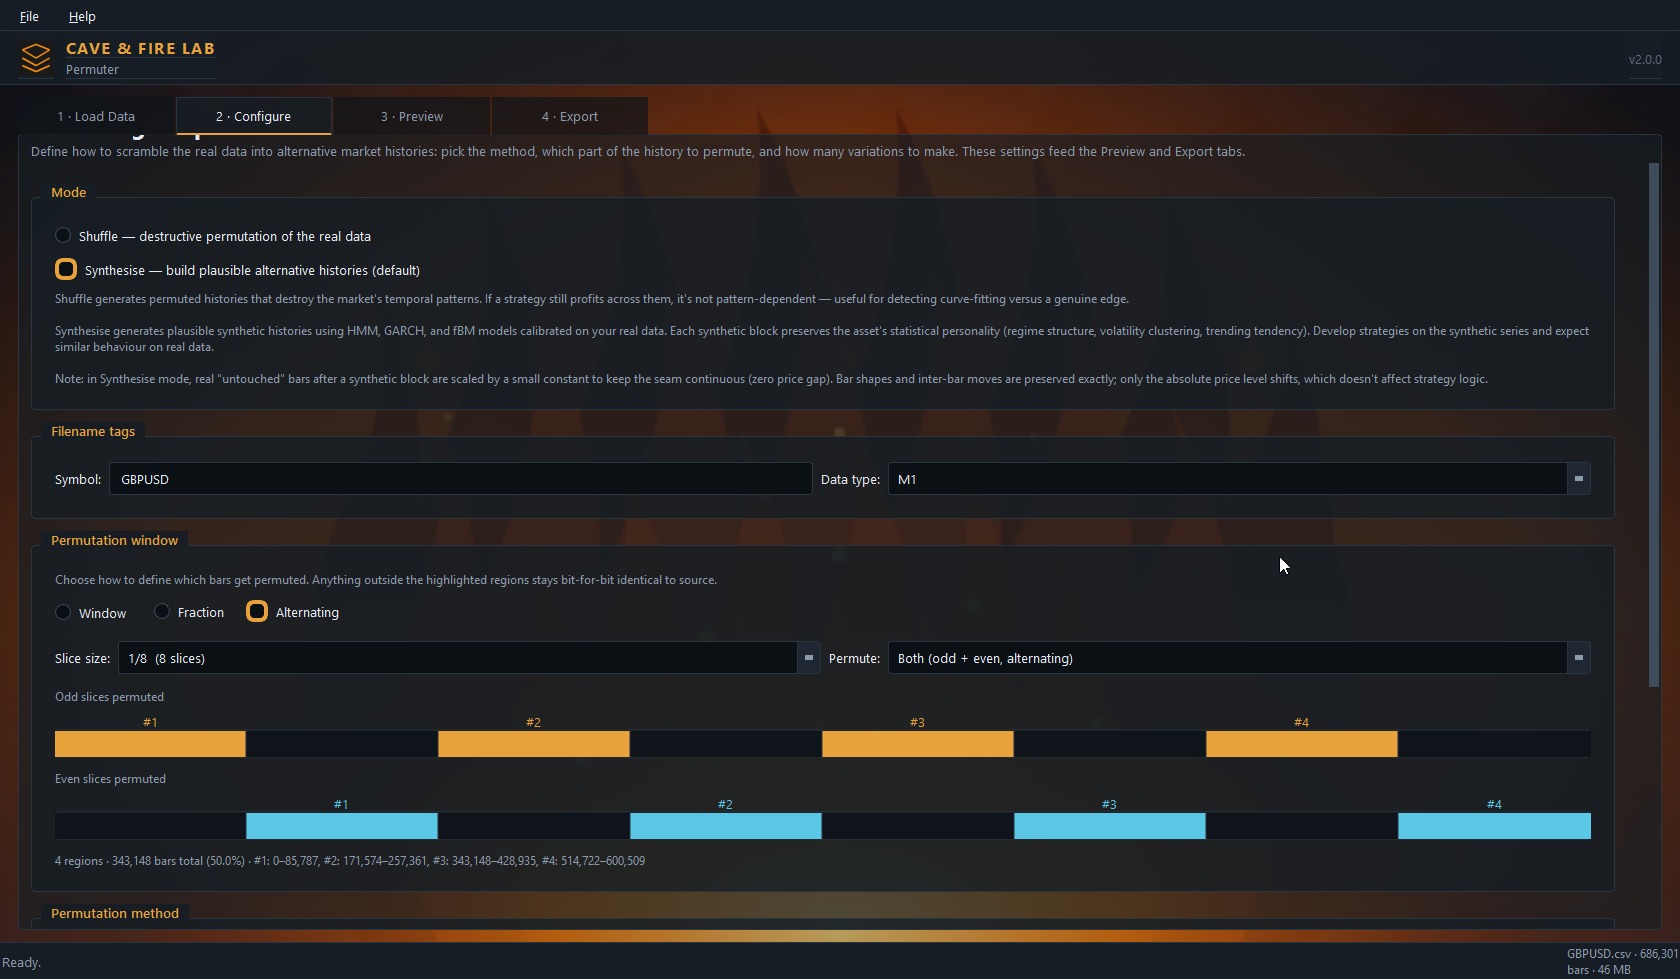Screen dimensions: 1680x979
Task: Select the Synthesise mode radio button
Action: tap(66, 270)
